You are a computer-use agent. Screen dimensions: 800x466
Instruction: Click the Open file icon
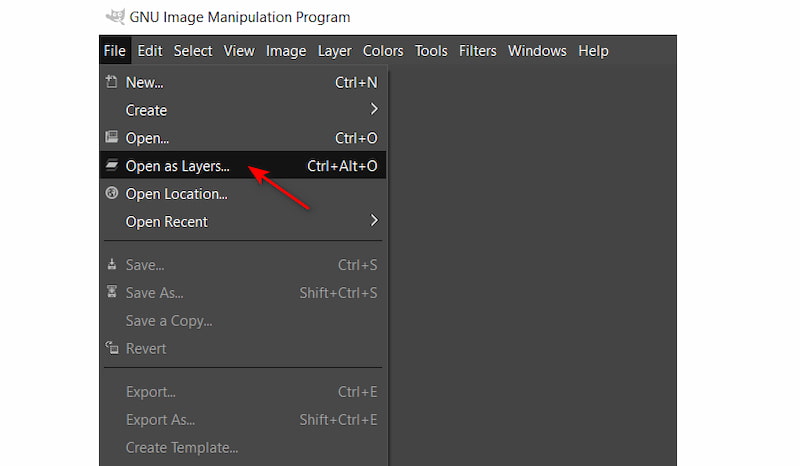tap(112, 138)
